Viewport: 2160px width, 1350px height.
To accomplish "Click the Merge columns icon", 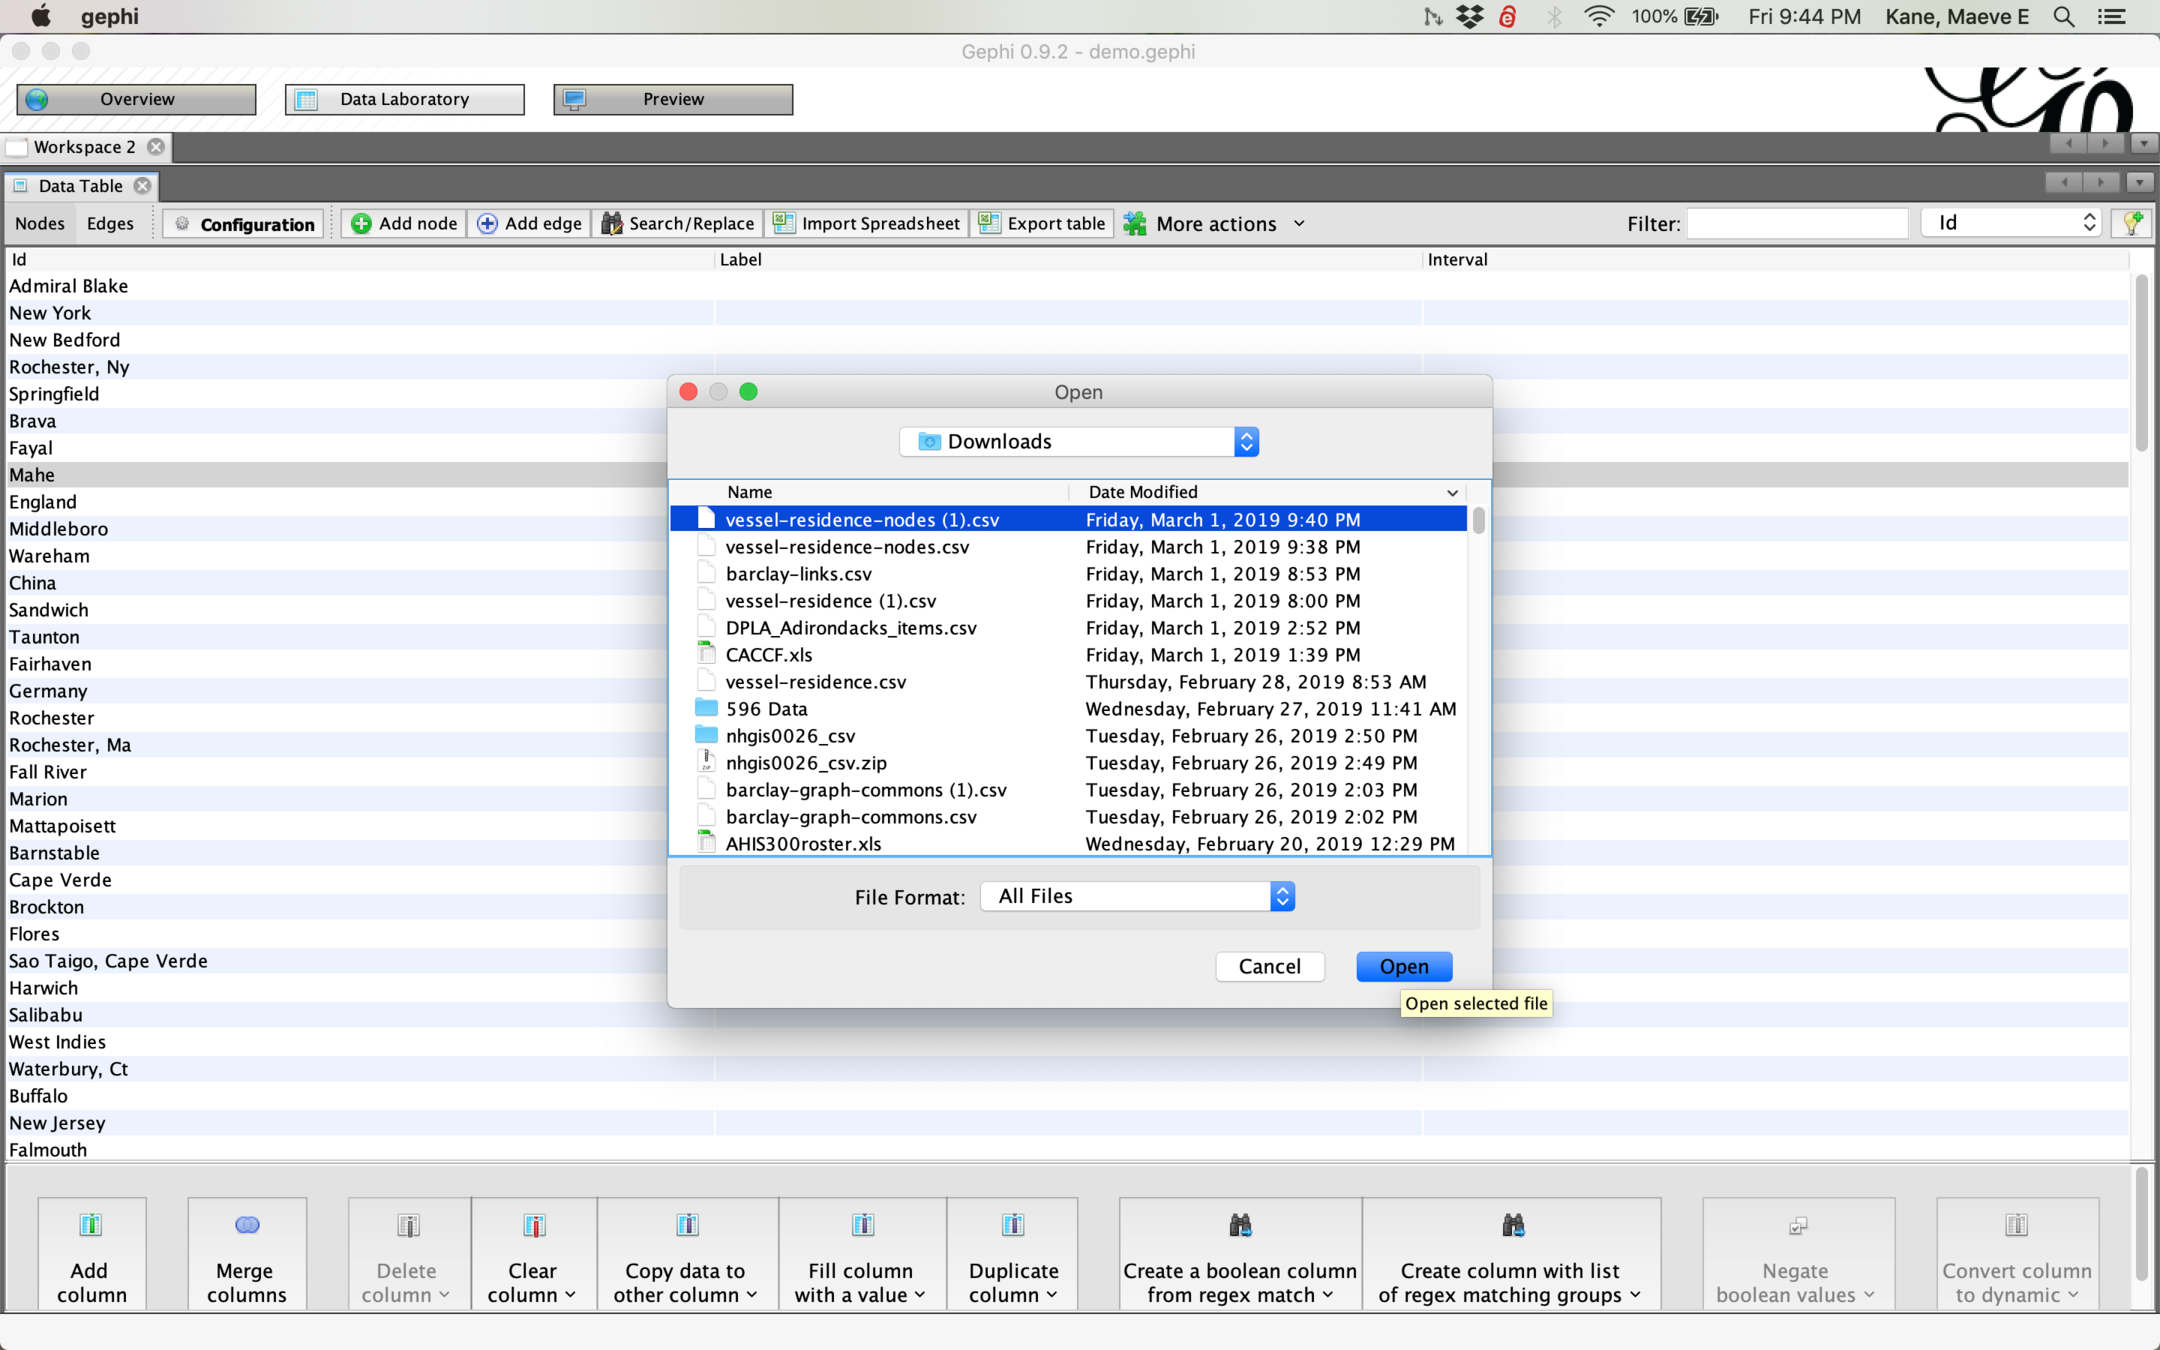I will point(246,1225).
